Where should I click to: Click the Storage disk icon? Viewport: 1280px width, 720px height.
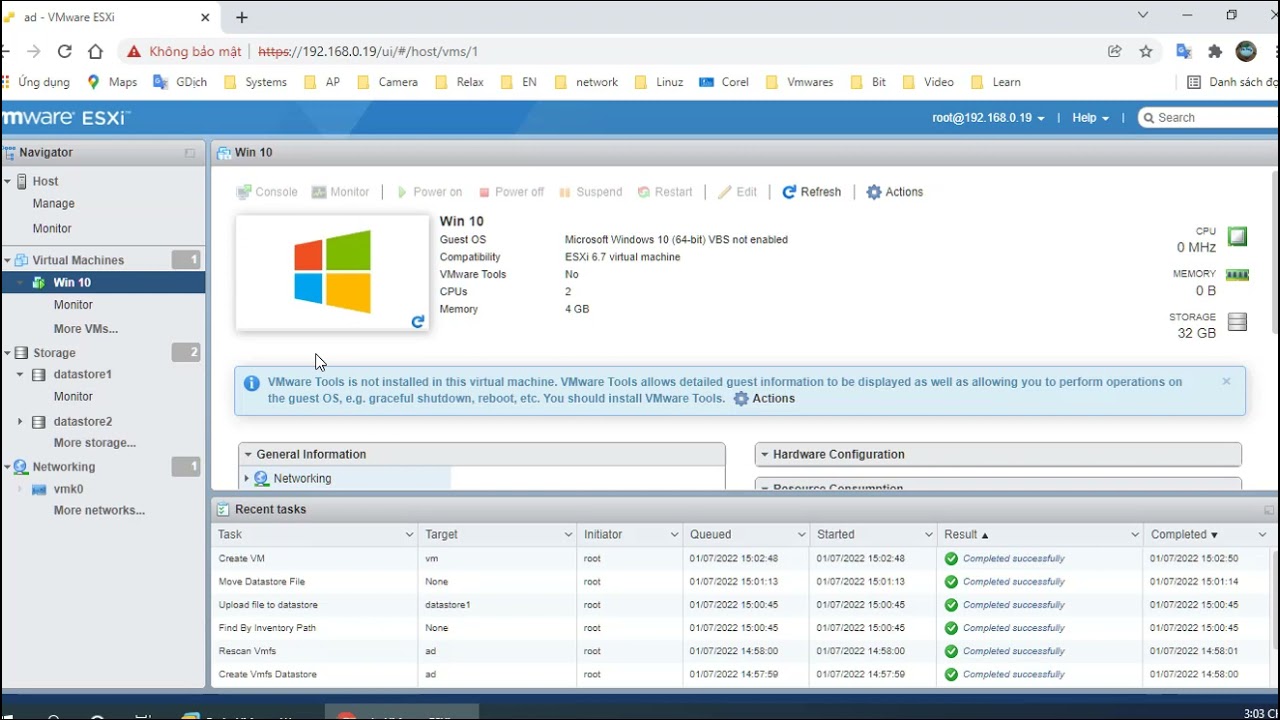[1238, 322]
